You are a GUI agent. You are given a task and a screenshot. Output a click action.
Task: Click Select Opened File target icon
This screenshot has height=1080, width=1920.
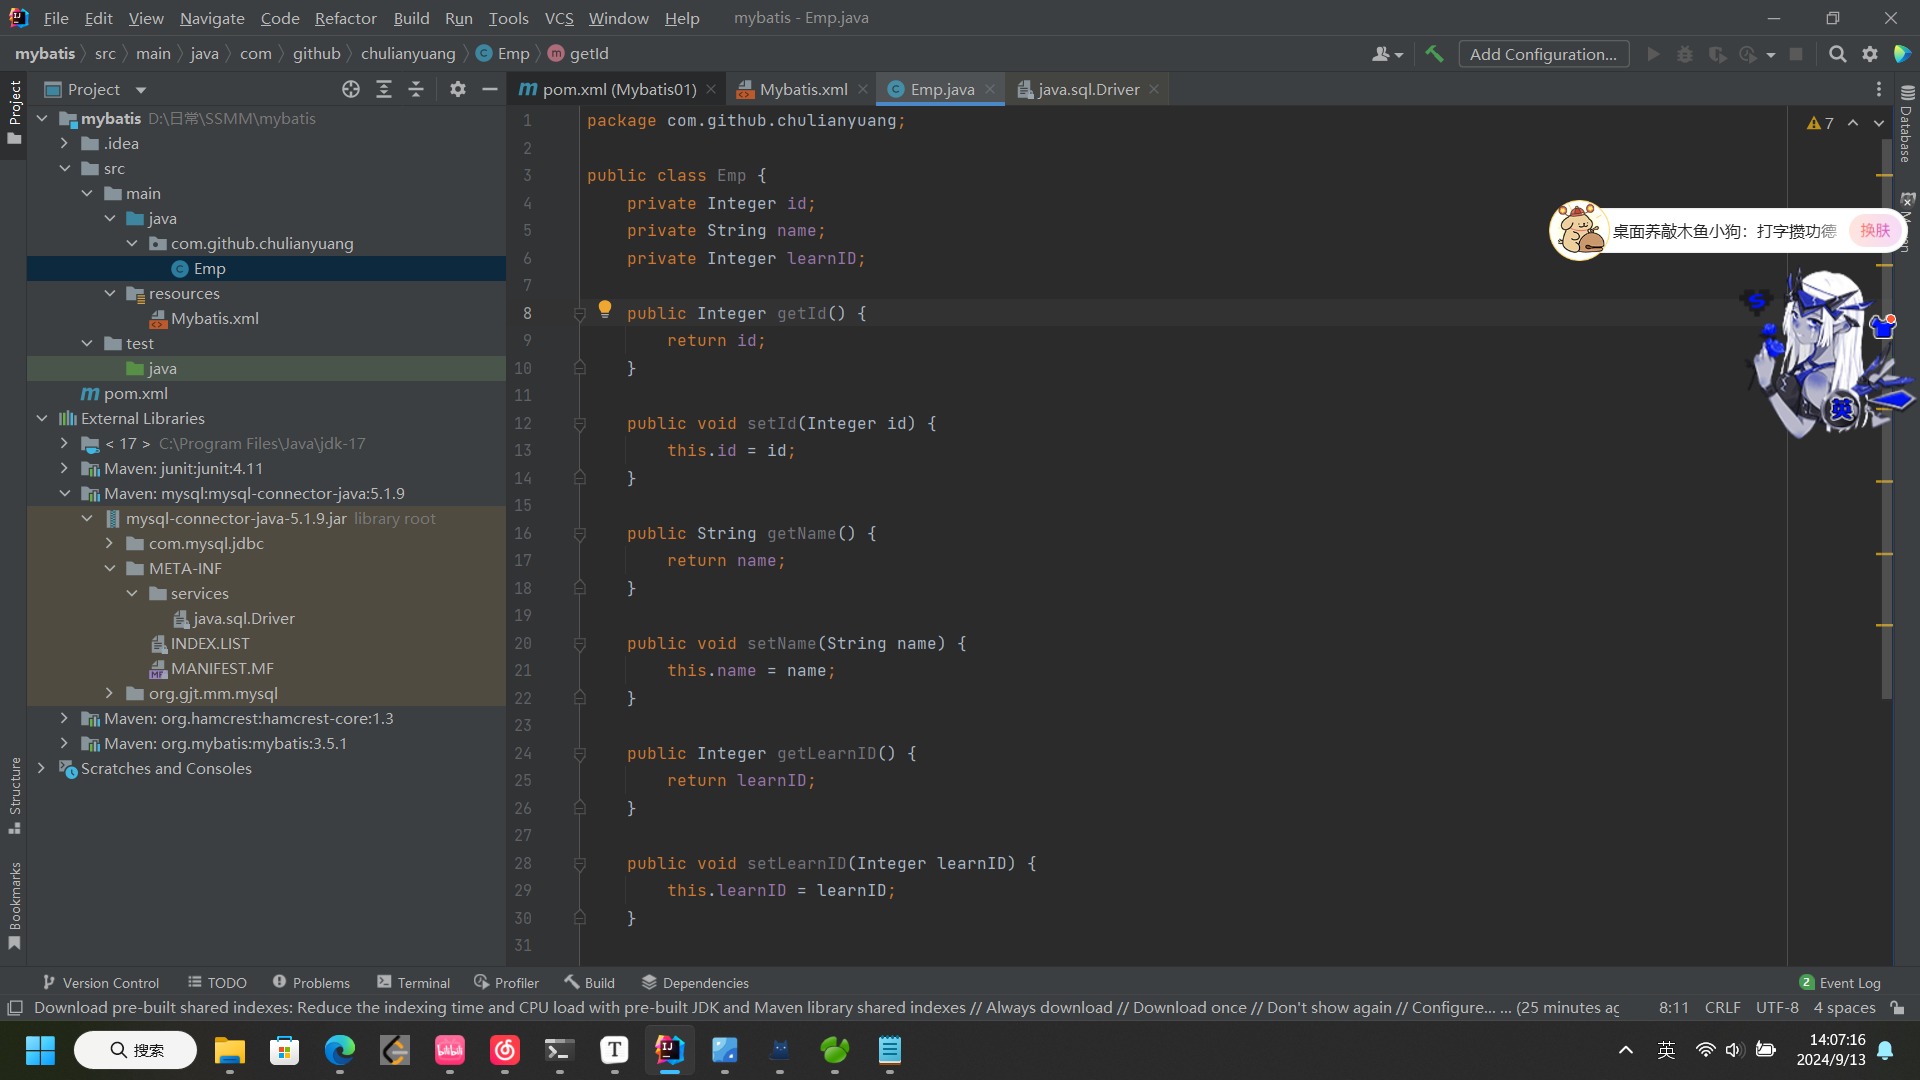pos(351,89)
